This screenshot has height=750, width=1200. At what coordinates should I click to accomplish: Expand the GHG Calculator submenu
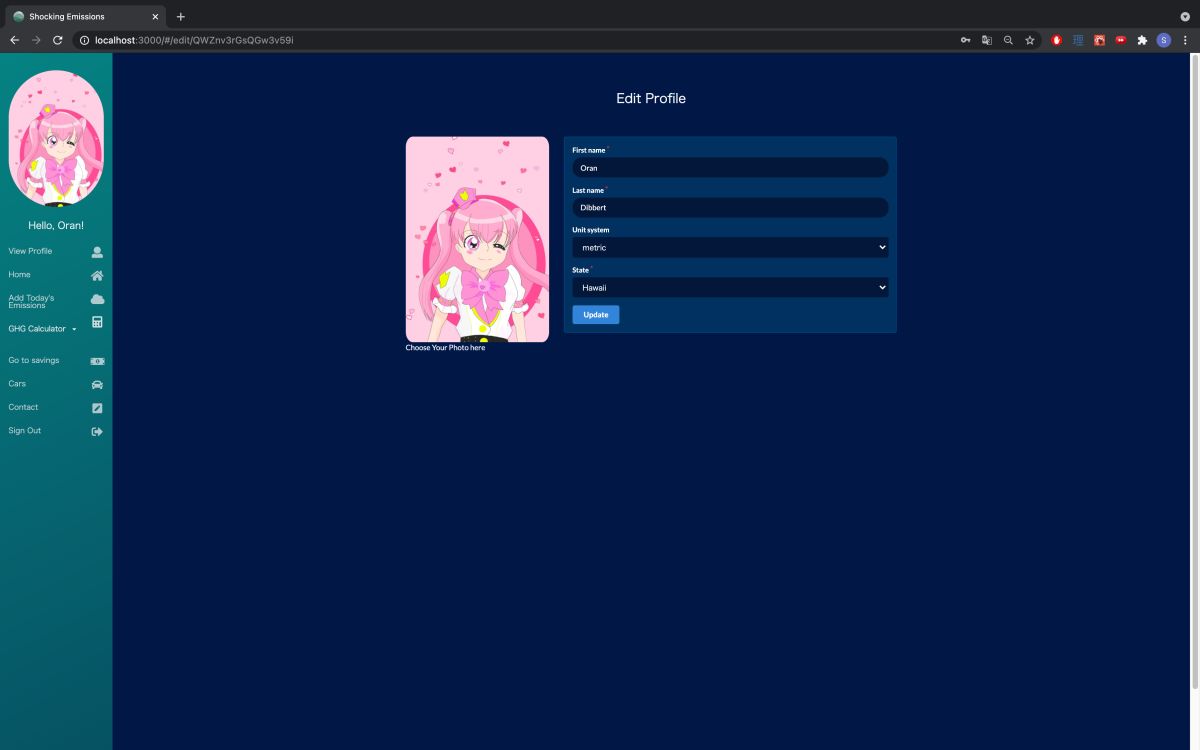pos(43,329)
